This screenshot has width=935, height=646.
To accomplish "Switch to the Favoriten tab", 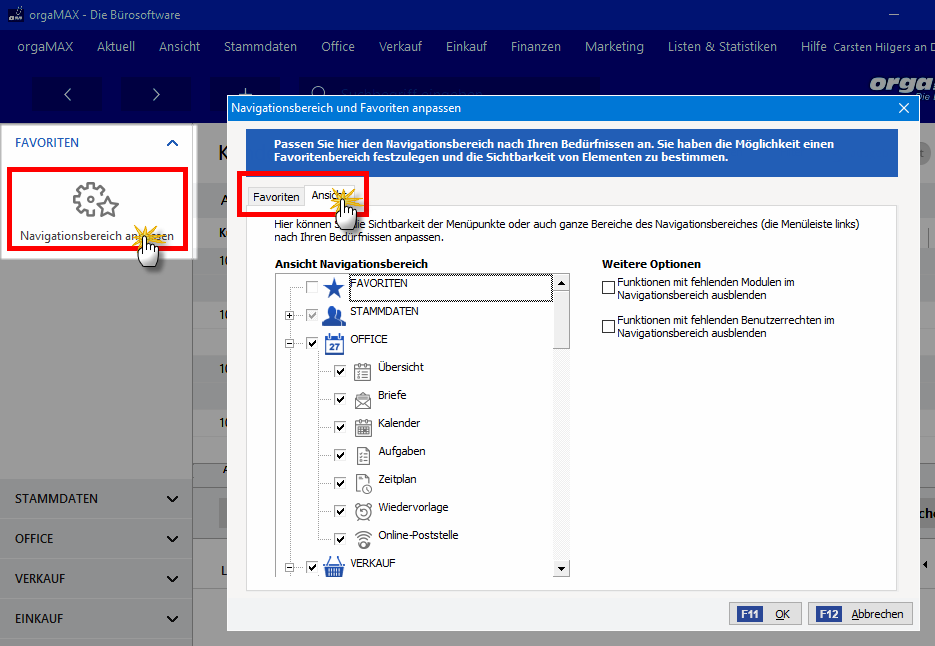I will pyautogui.click(x=276, y=197).
